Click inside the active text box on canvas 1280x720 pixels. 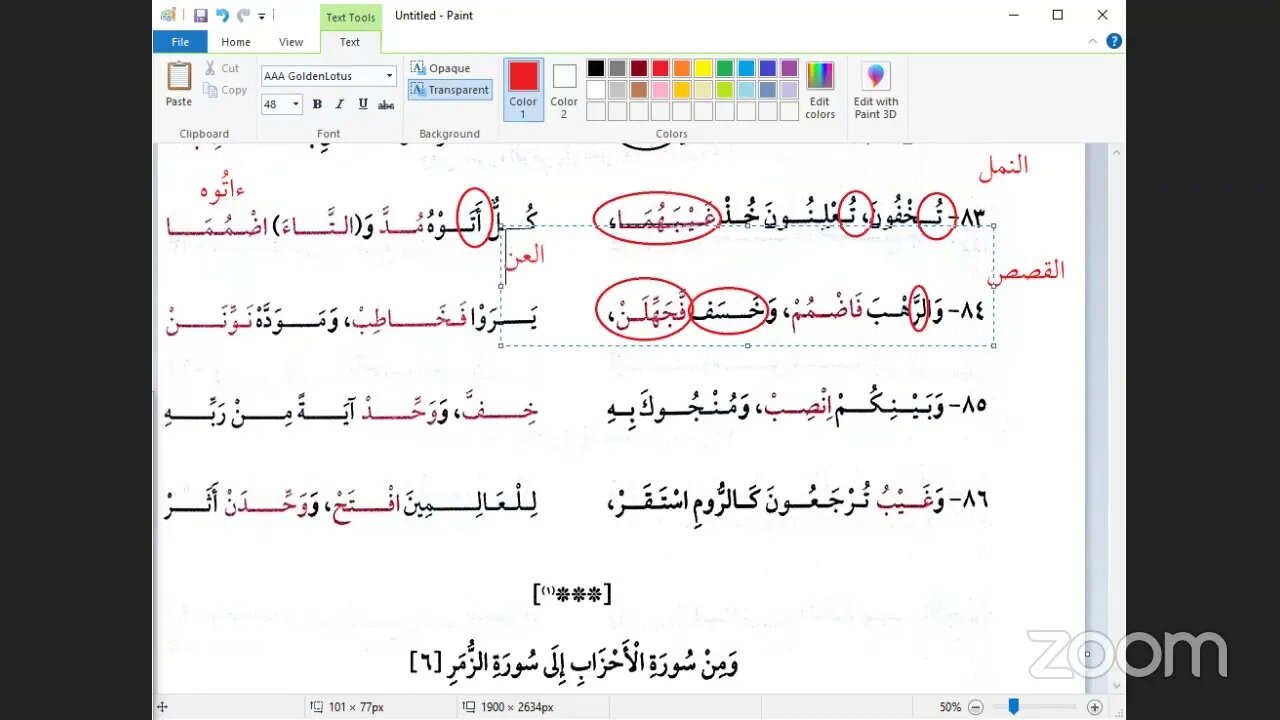click(747, 285)
